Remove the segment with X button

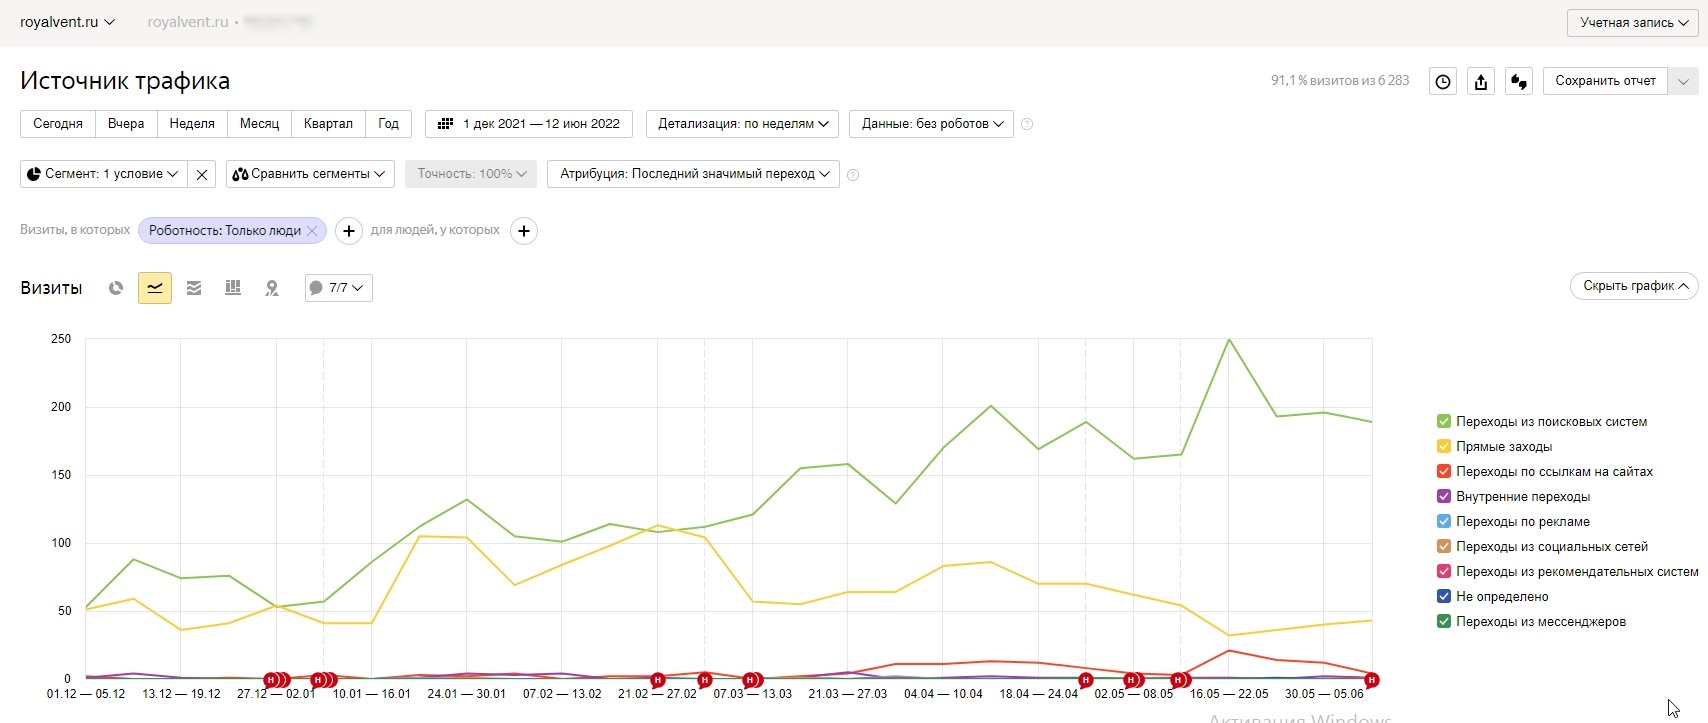(202, 174)
